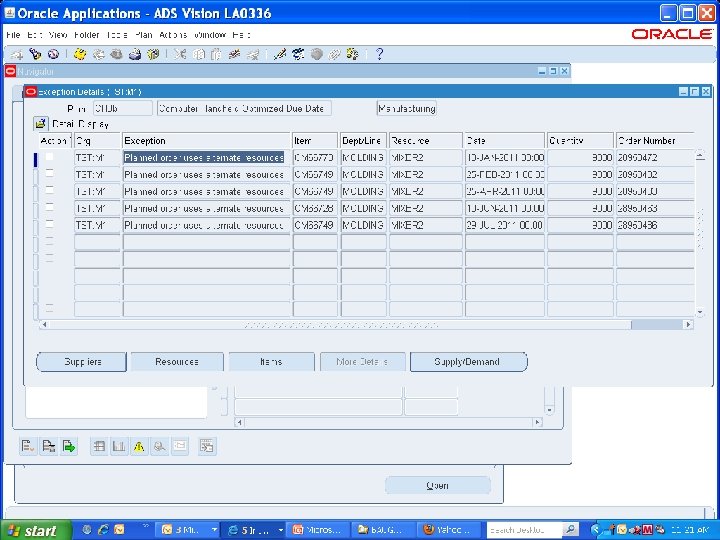720x540 pixels.
Task: Click the Search Desktop field in taskbar
Action: point(524,530)
